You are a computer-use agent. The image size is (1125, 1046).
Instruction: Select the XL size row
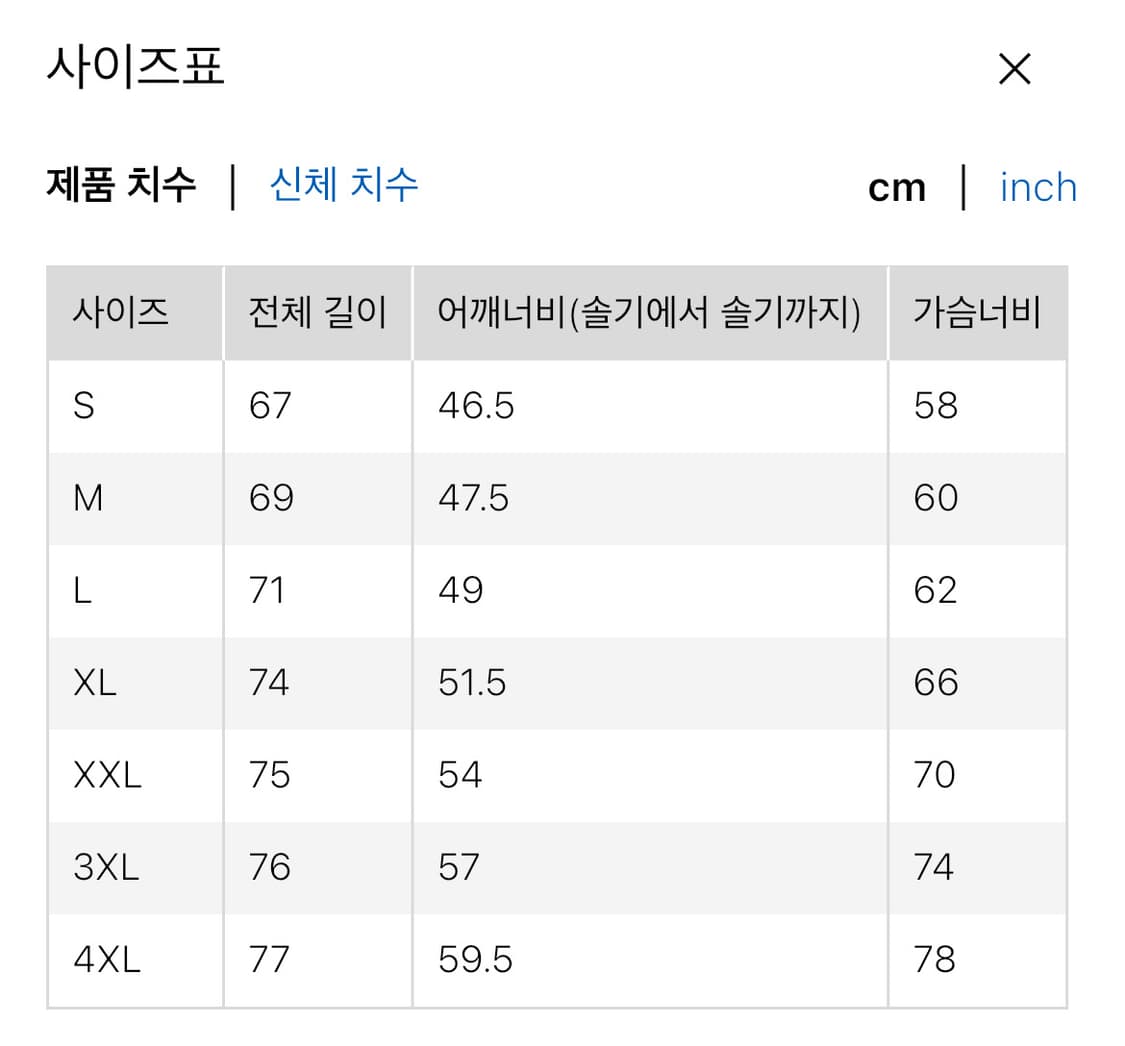pos(94,682)
